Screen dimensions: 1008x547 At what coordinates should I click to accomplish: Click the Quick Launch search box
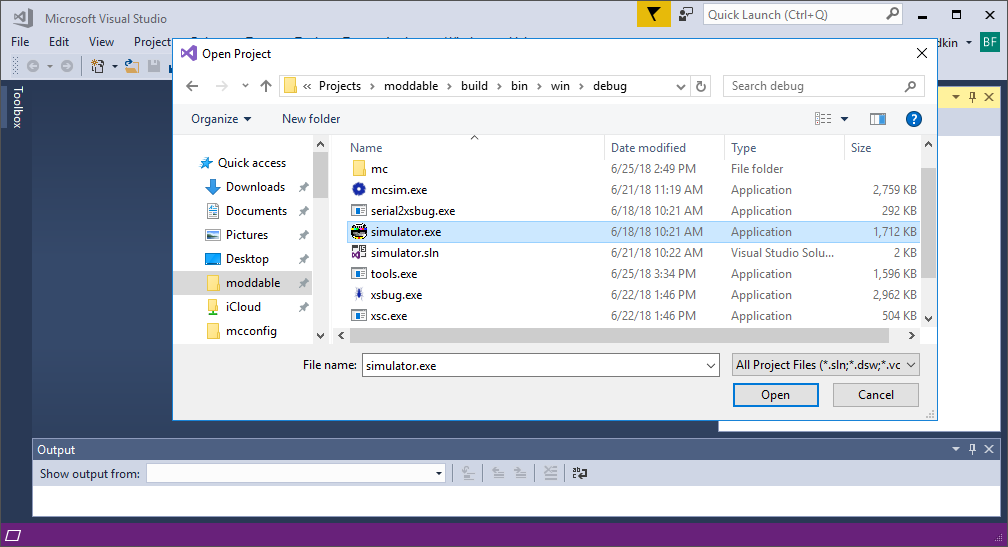pyautogui.click(x=803, y=14)
